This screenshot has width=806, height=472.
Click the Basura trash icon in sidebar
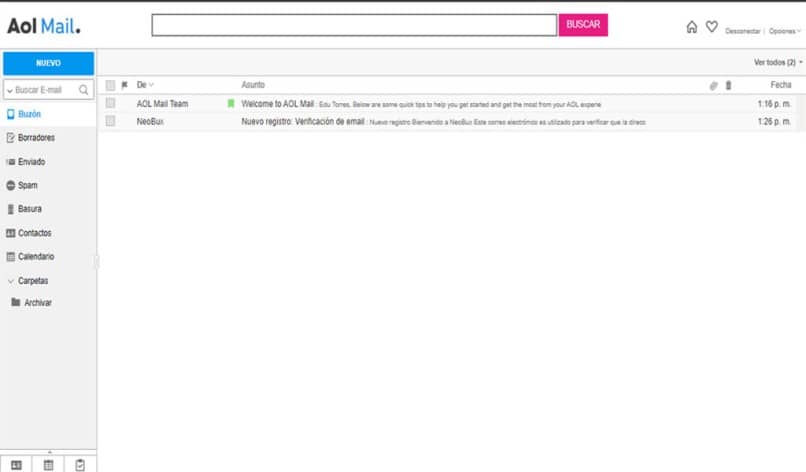(10, 209)
